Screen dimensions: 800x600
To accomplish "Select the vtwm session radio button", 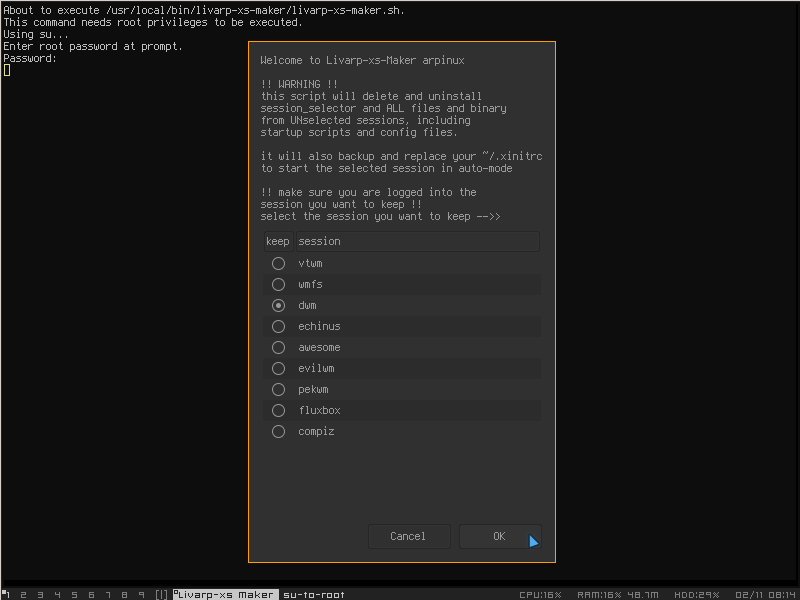I will tap(278, 263).
